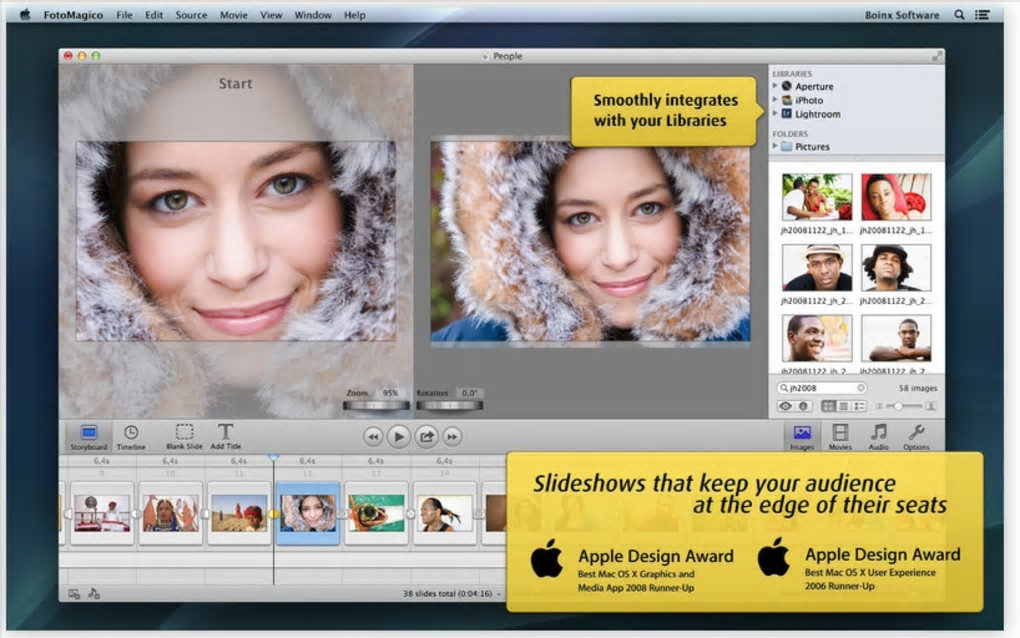Expand the iPhoto library
The image size is (1020, 638).
[x=775, y=100]
